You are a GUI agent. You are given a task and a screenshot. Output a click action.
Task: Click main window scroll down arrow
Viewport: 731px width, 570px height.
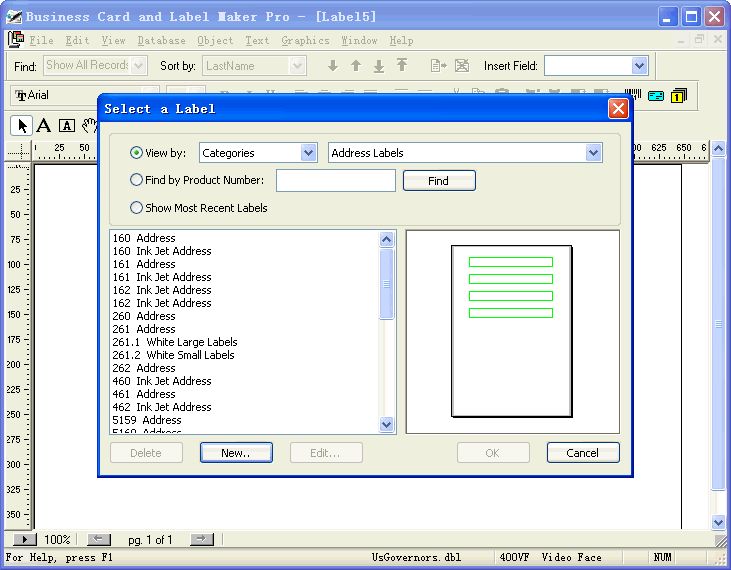coord(718,522)
